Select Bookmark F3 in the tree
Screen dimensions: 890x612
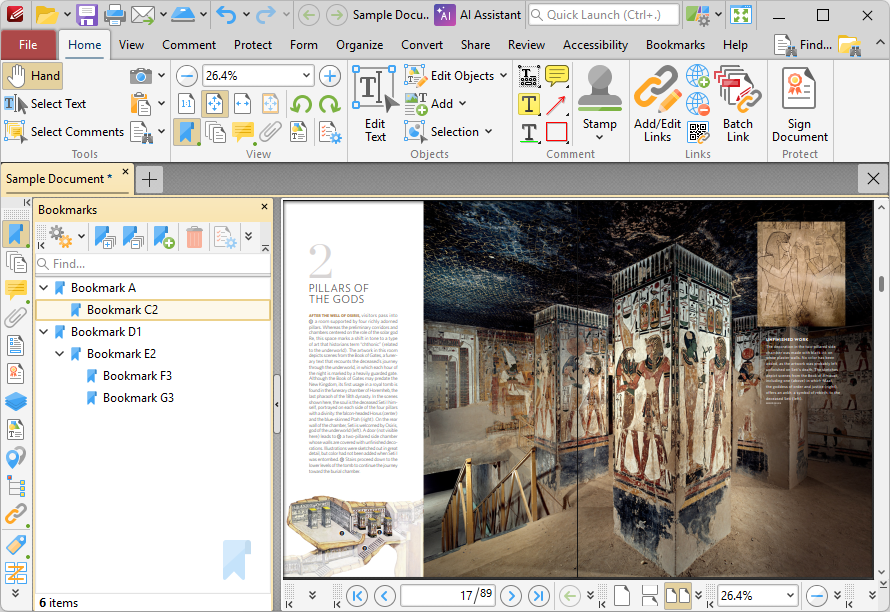[x=137, y=376]
